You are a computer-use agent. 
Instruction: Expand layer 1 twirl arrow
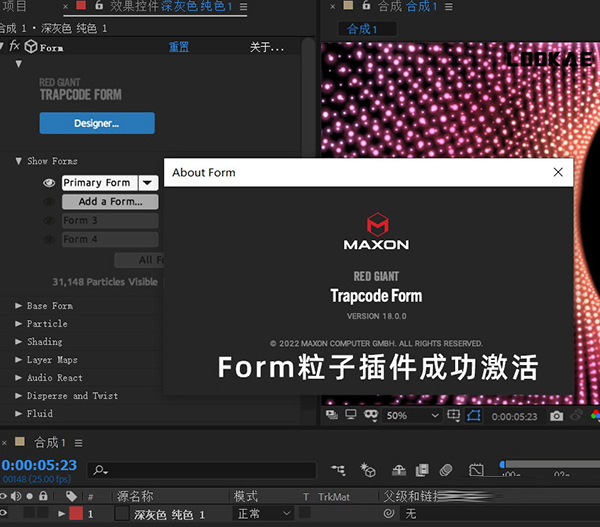61,514
